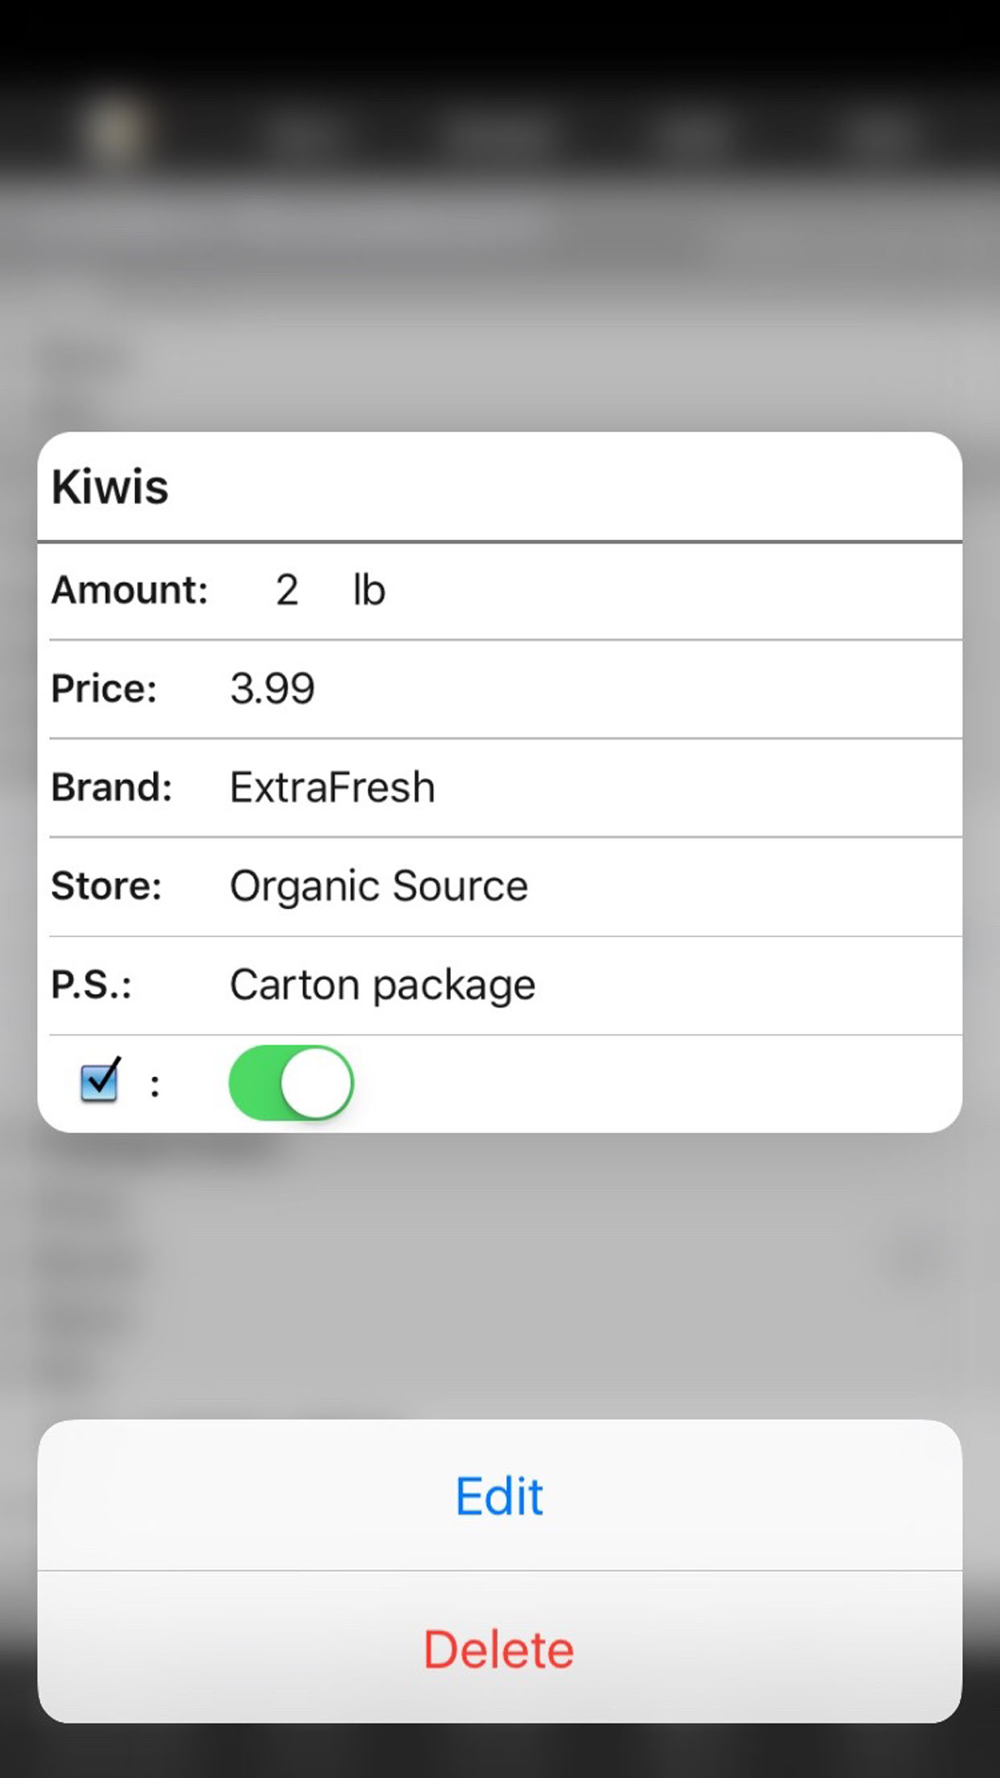Tap the Amount: label

click(x=130, y=590)
